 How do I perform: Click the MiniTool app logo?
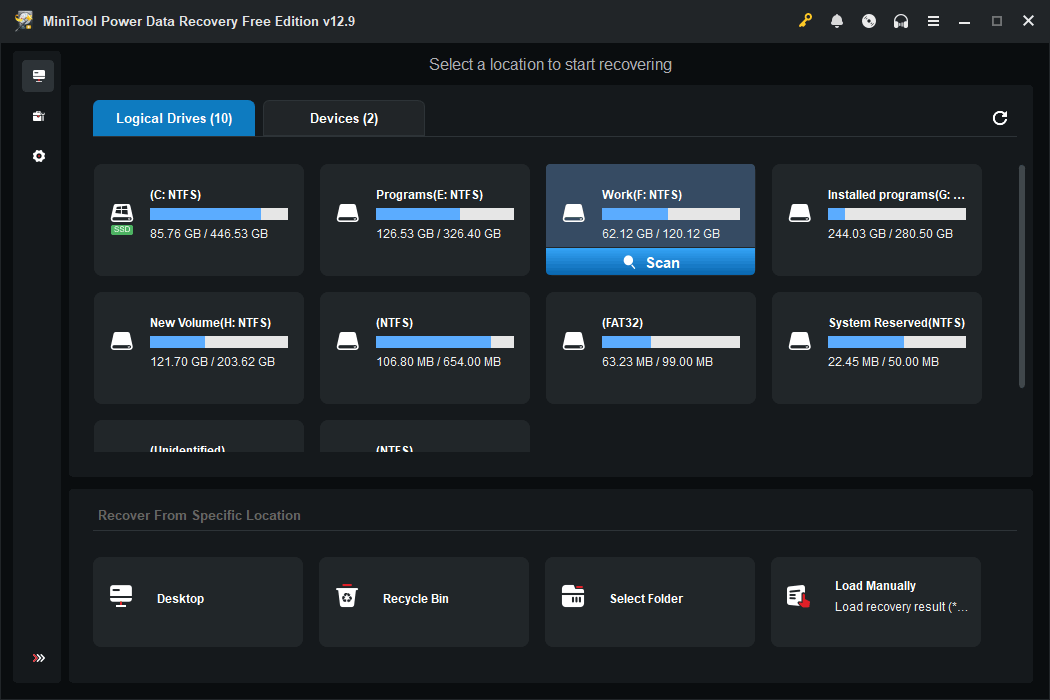coord(24,21)
